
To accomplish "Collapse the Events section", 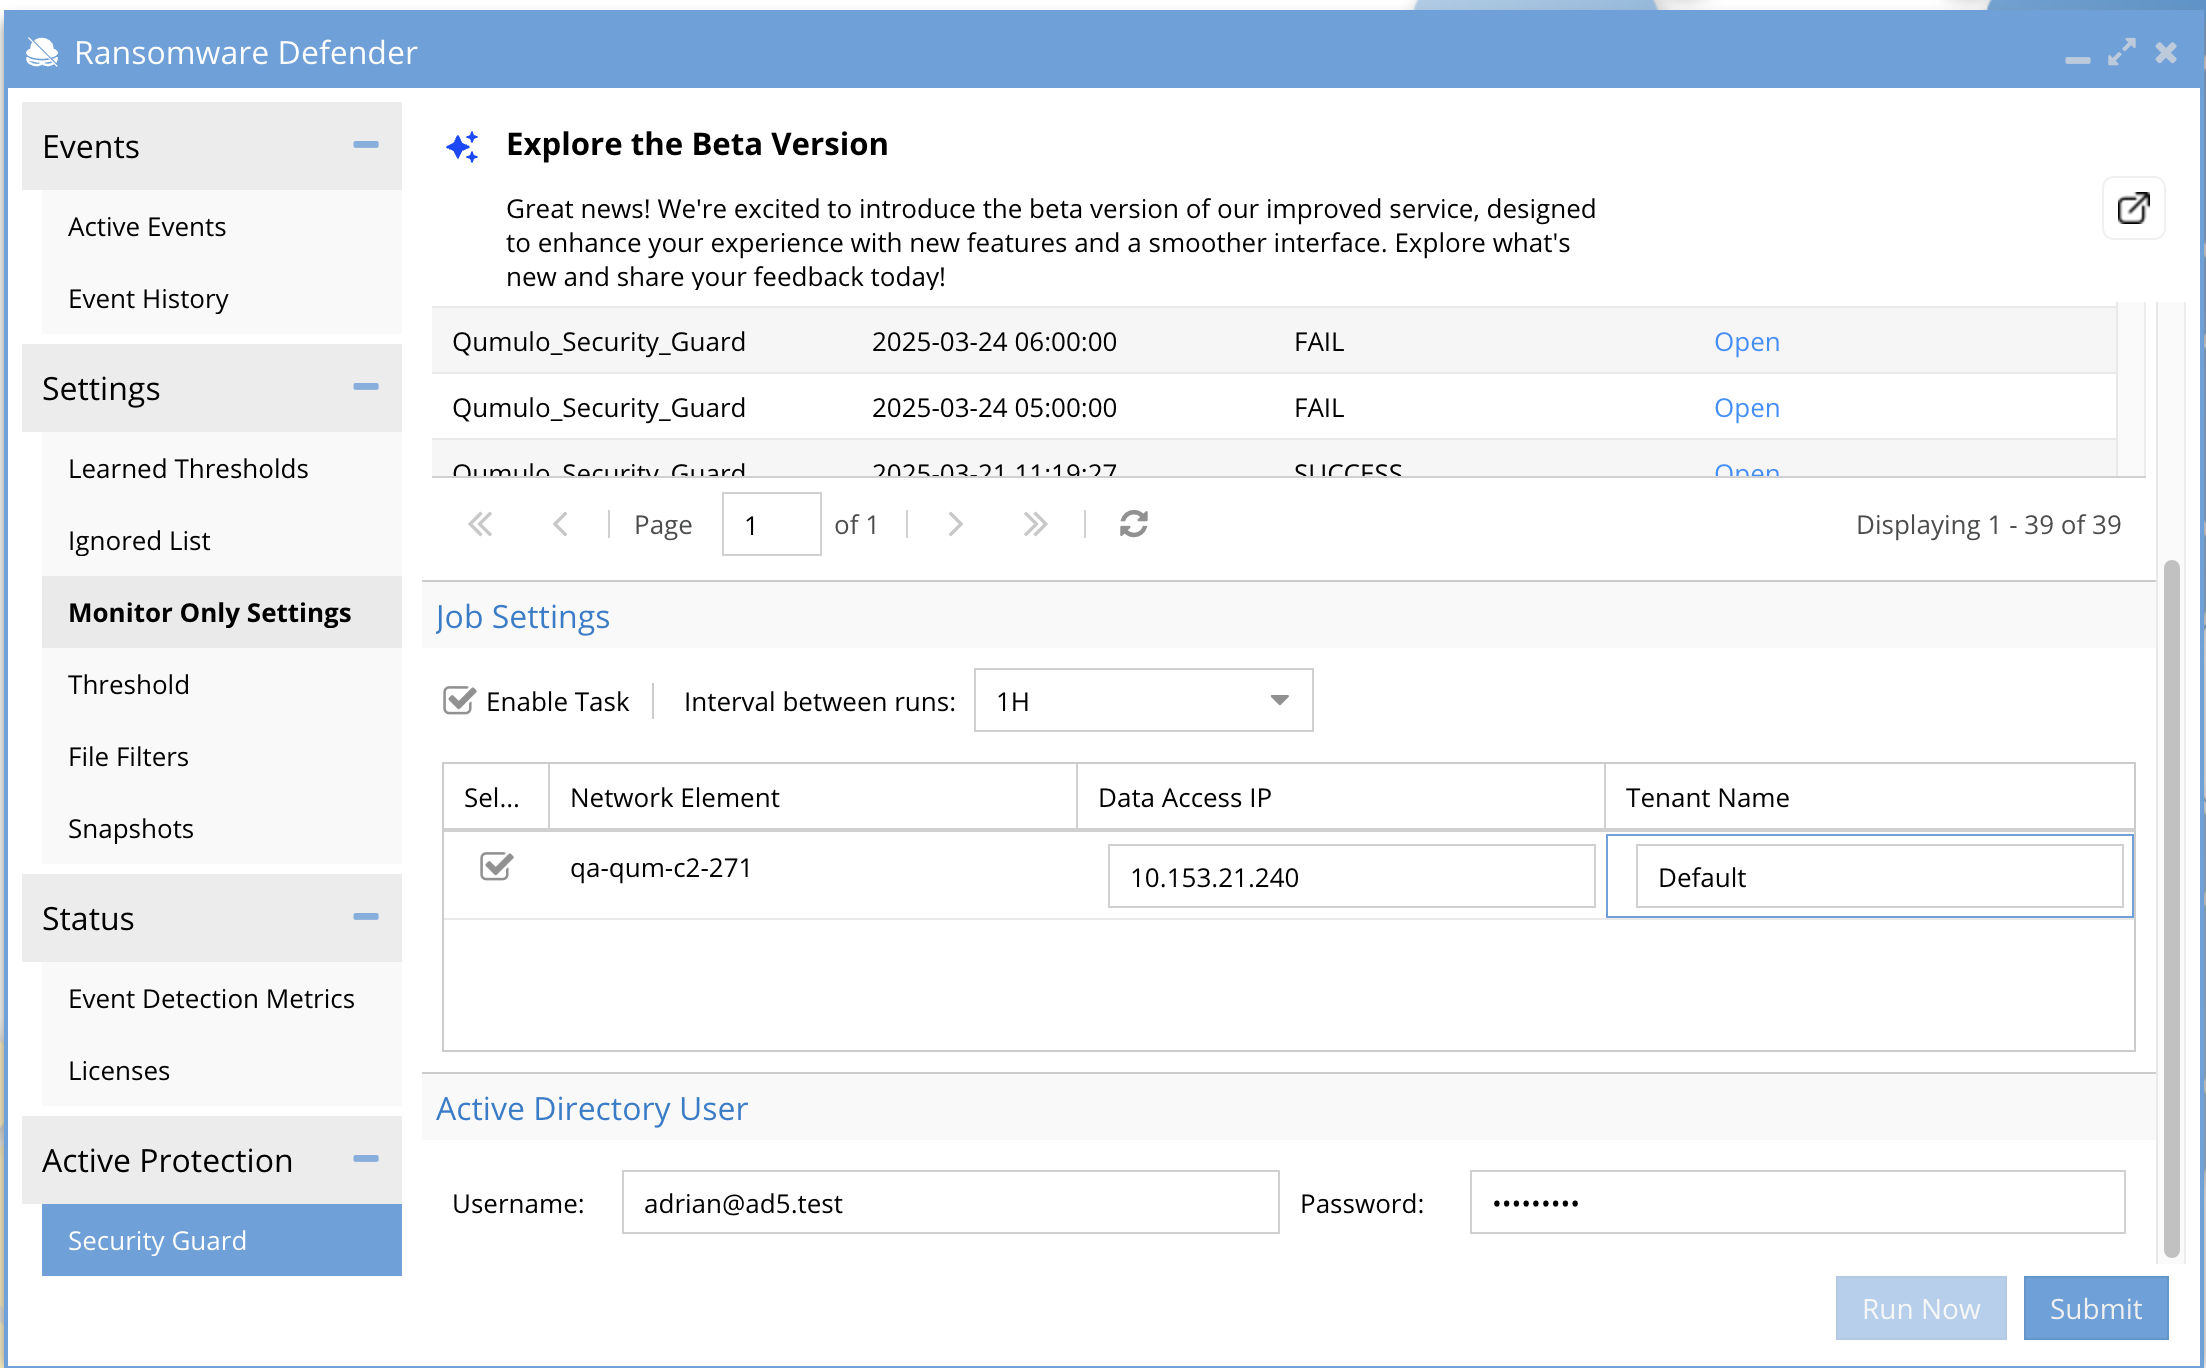I will point(366,145).
